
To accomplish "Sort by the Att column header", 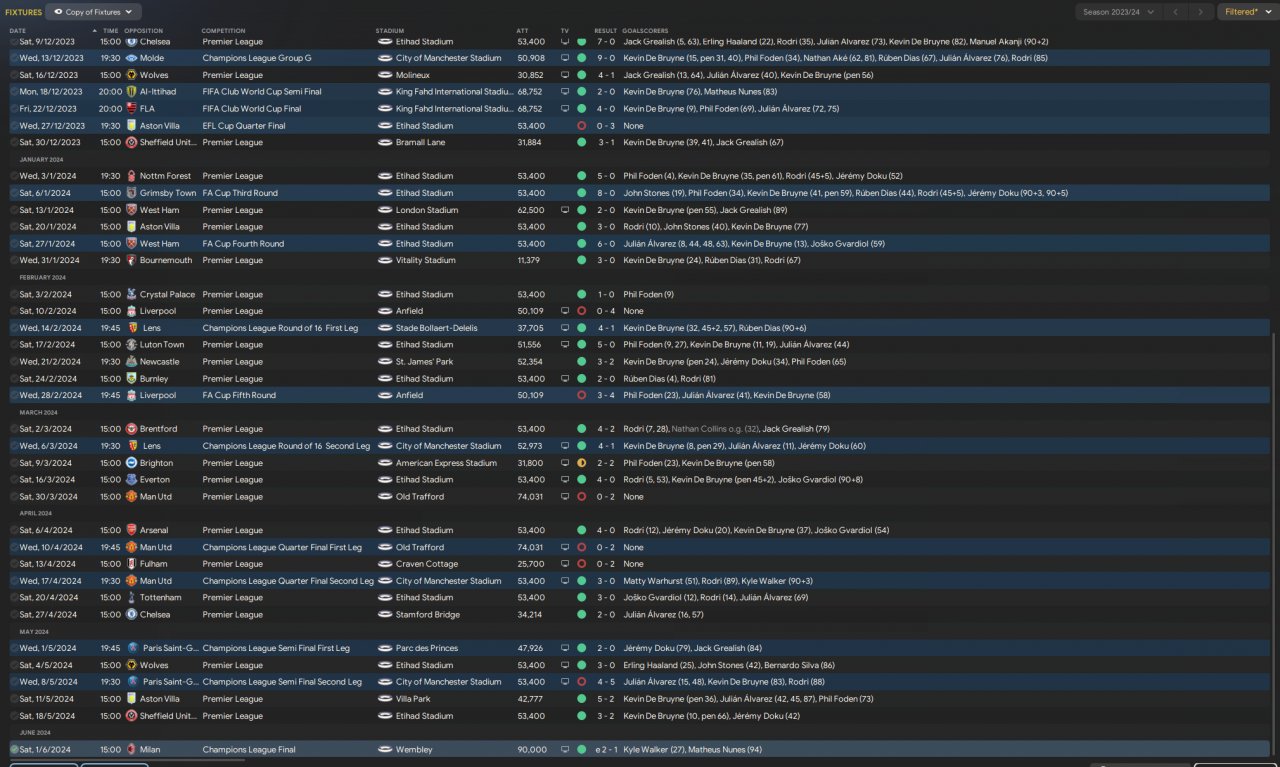I will [x=523, y=31].
